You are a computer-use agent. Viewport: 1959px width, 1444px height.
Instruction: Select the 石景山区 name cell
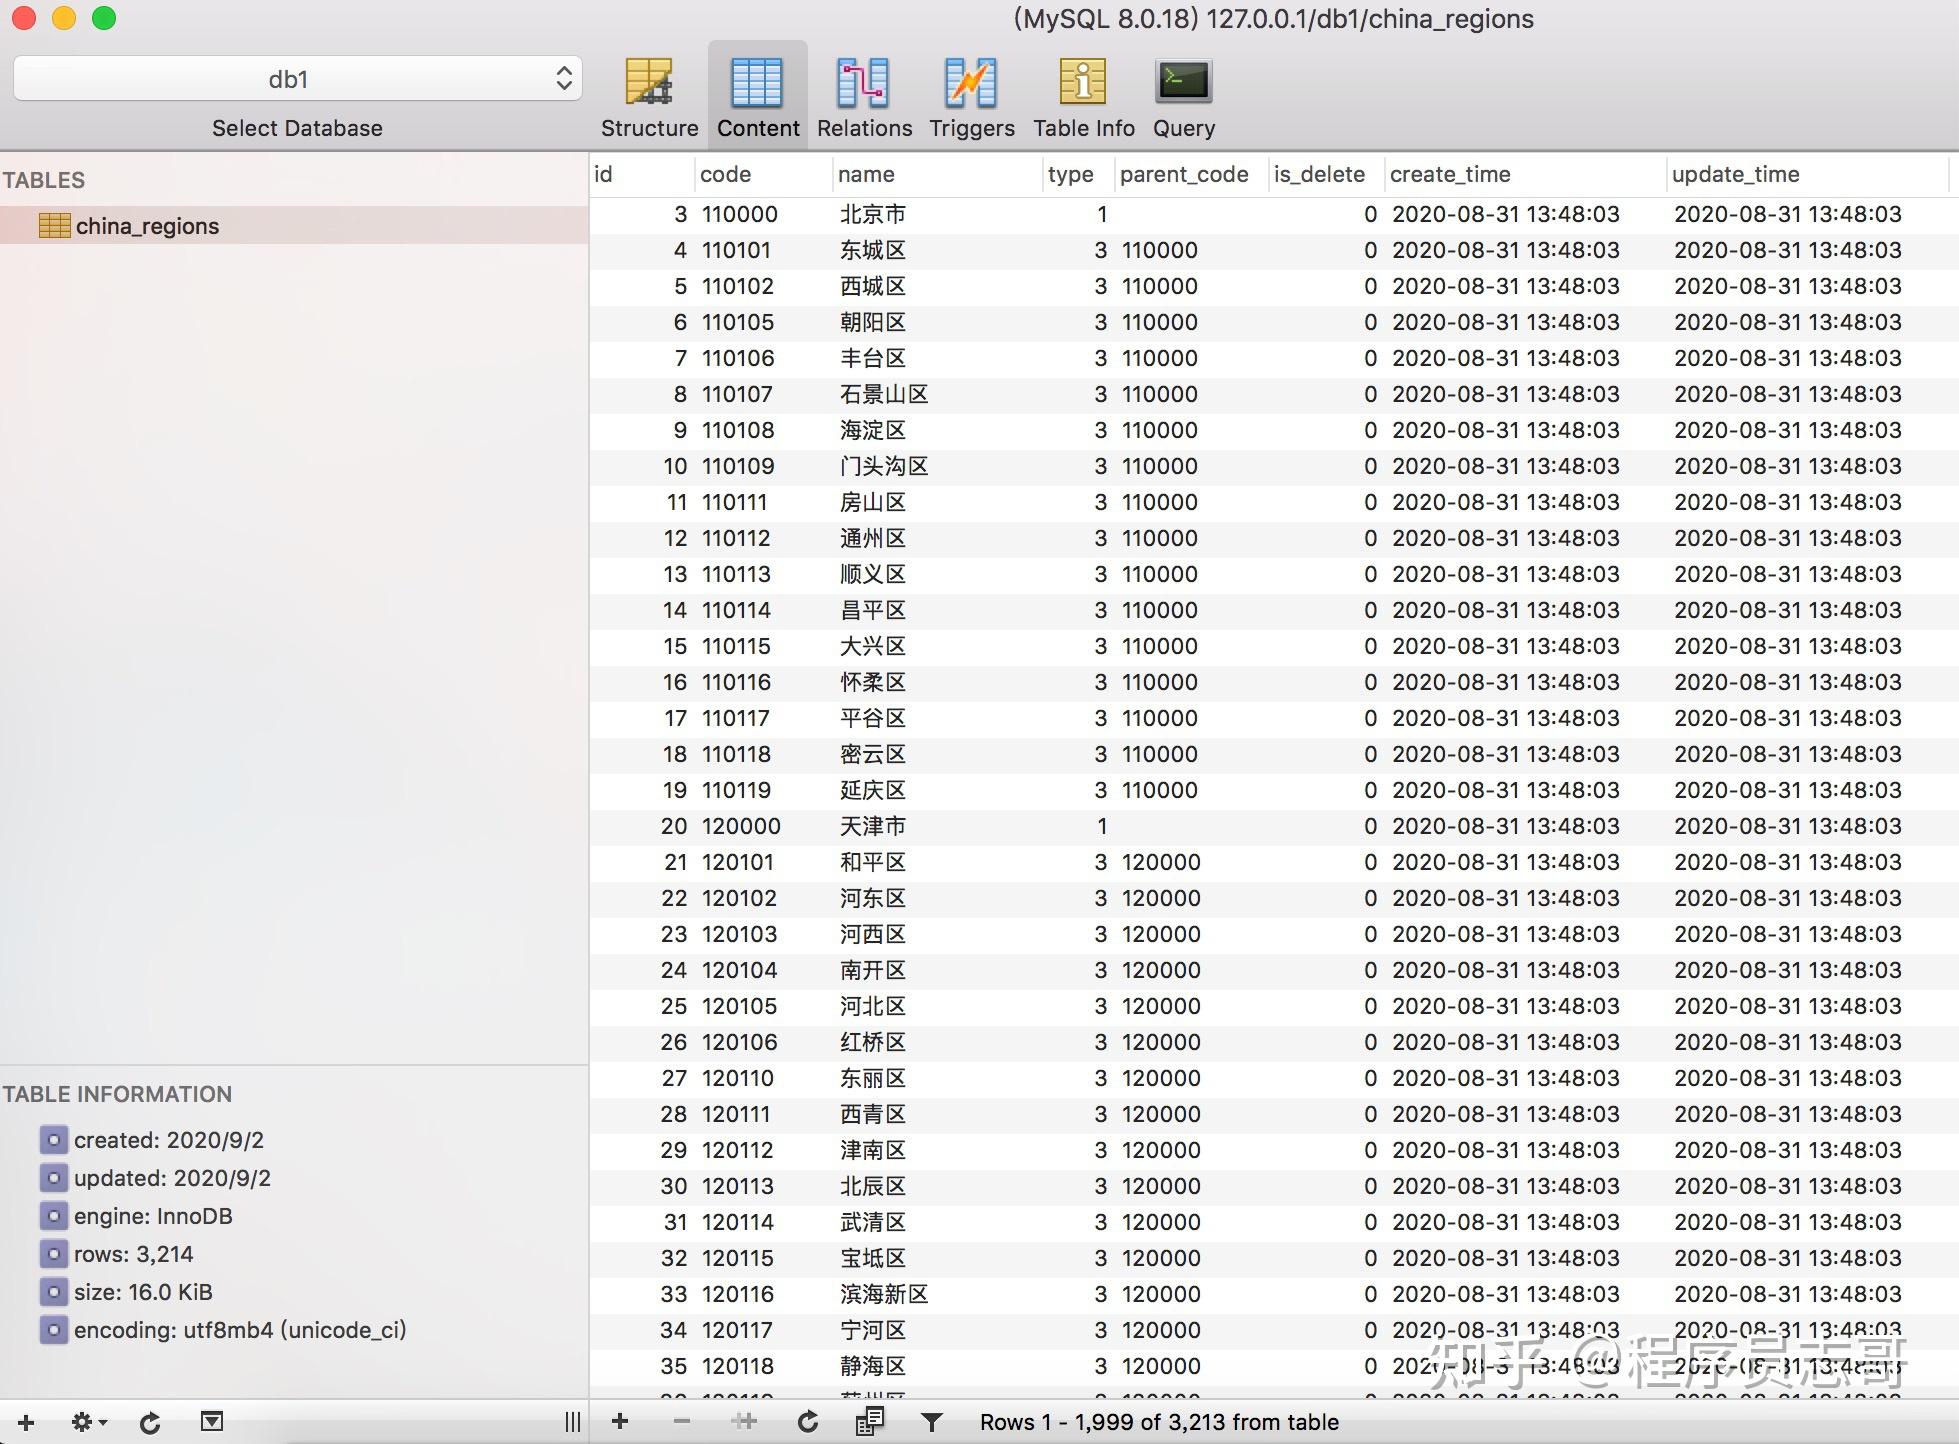(884, 394)
